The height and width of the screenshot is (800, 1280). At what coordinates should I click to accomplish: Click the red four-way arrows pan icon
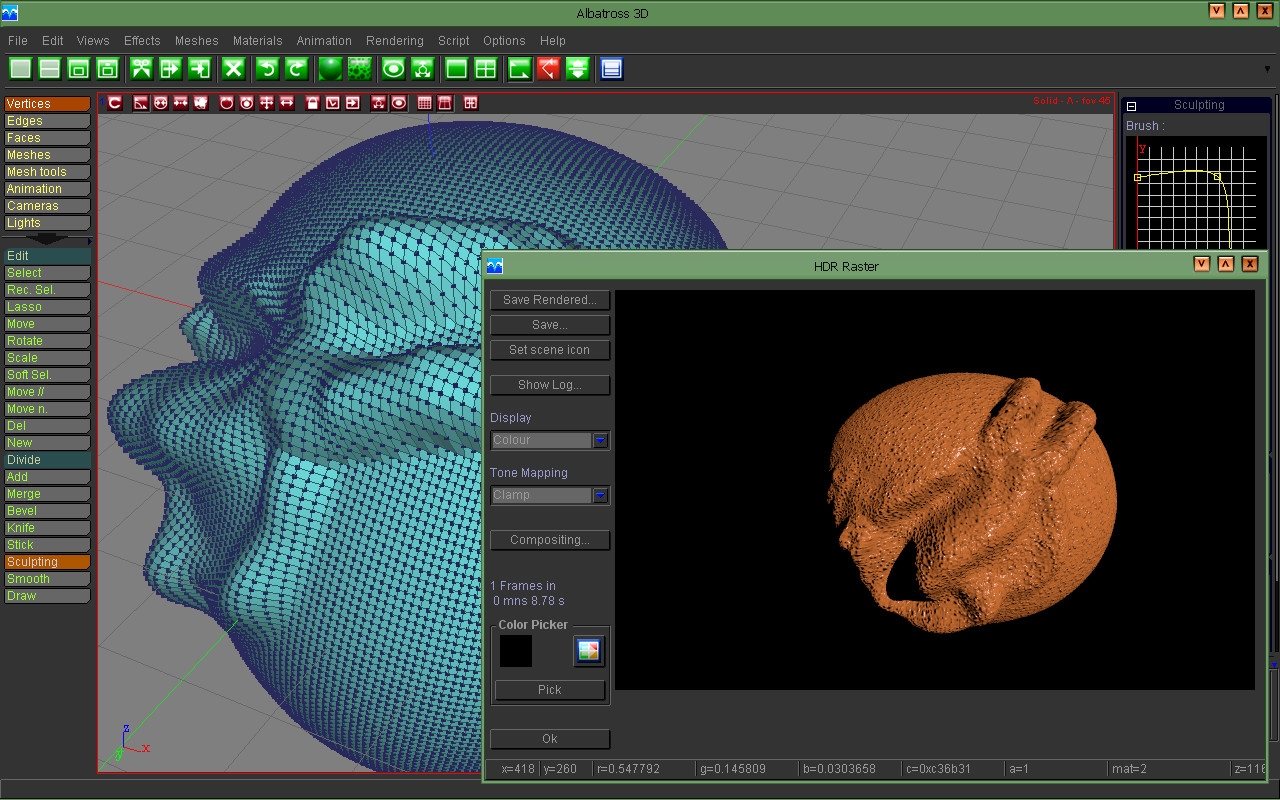click(x=267, y=103)
